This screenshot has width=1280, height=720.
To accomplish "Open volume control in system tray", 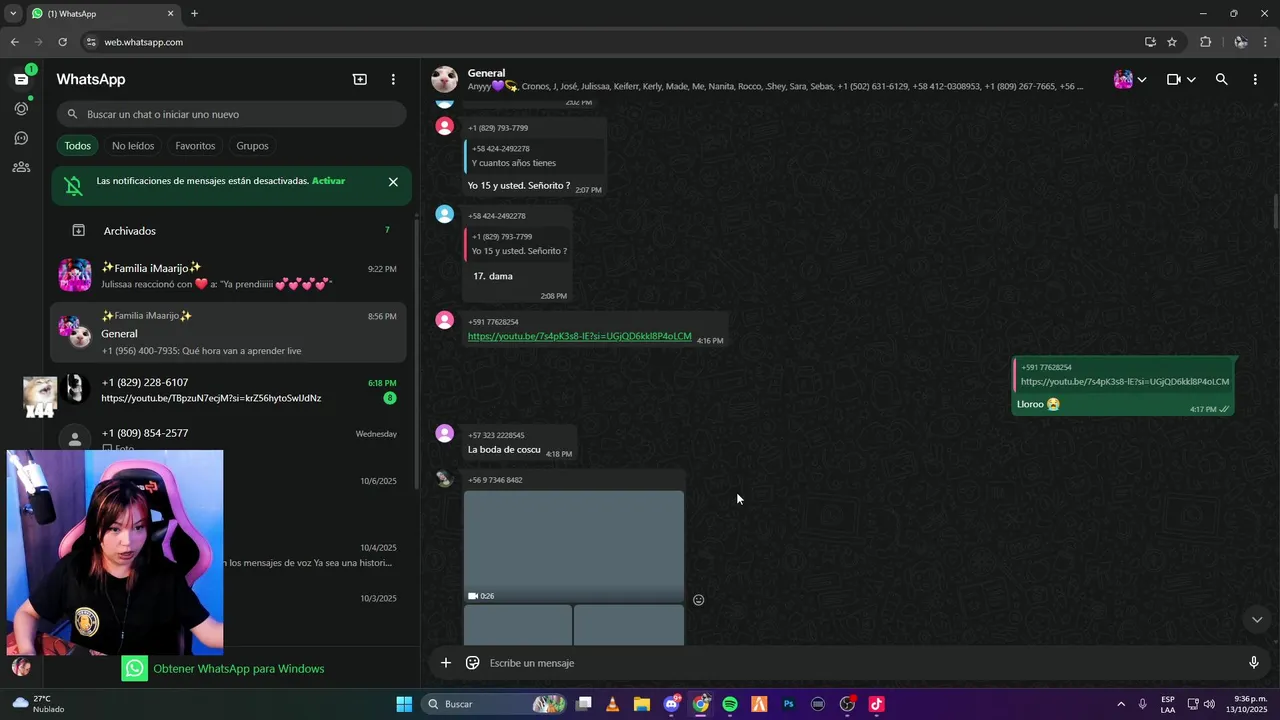I will (x=1209, y=704).
